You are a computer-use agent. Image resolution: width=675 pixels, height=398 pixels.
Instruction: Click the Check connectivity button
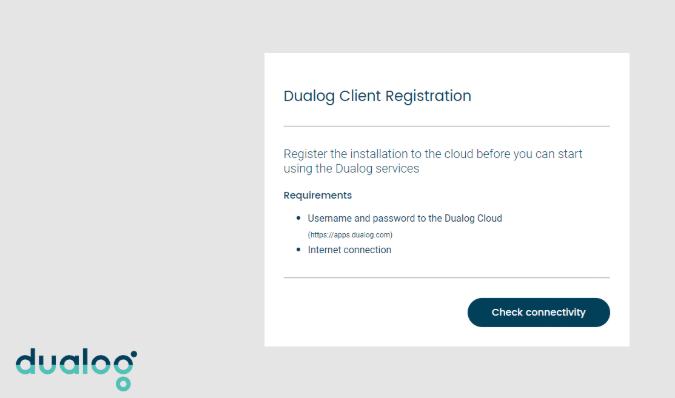tap(539, 312)
